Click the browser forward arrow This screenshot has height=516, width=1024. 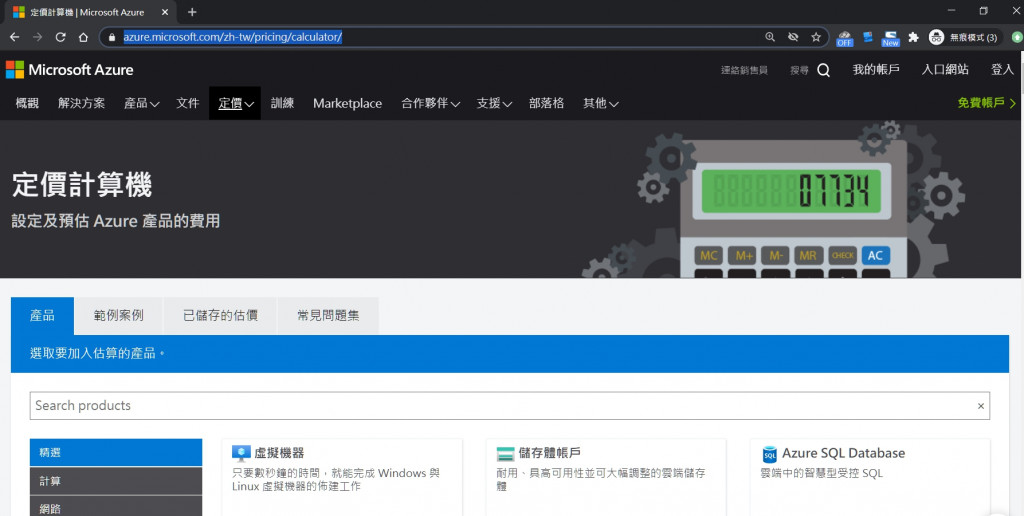(x=37, y=37)
